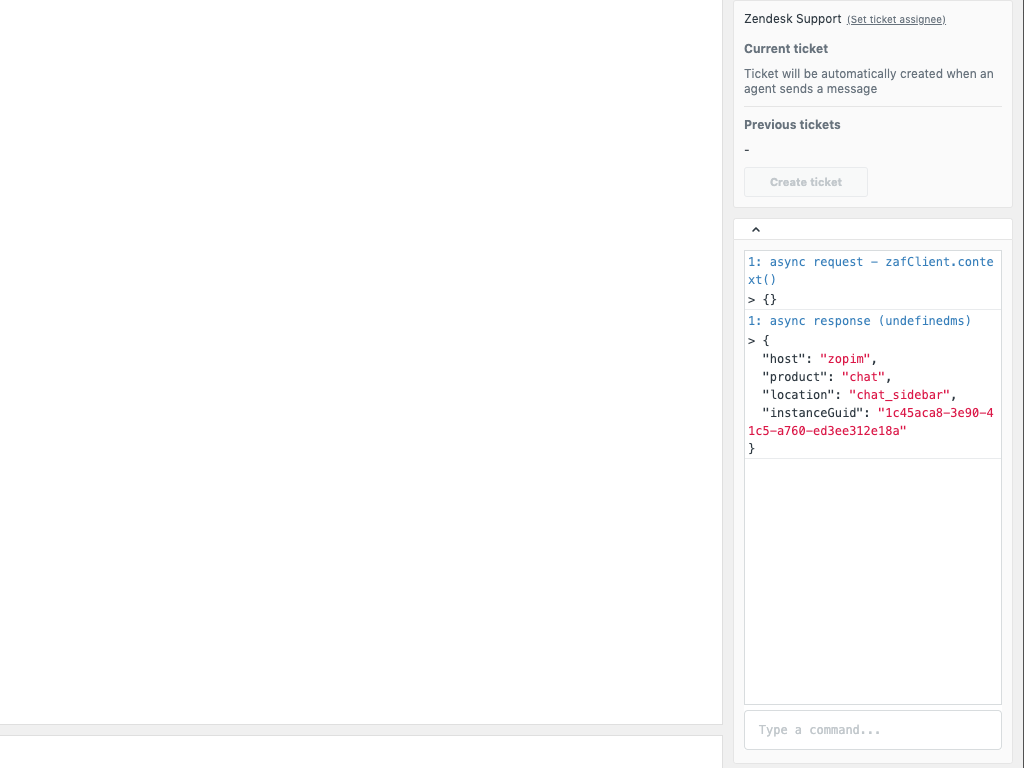Click the blank console output area
The width and height of the screenshot is (1024, 768).
tap(872, 580)
